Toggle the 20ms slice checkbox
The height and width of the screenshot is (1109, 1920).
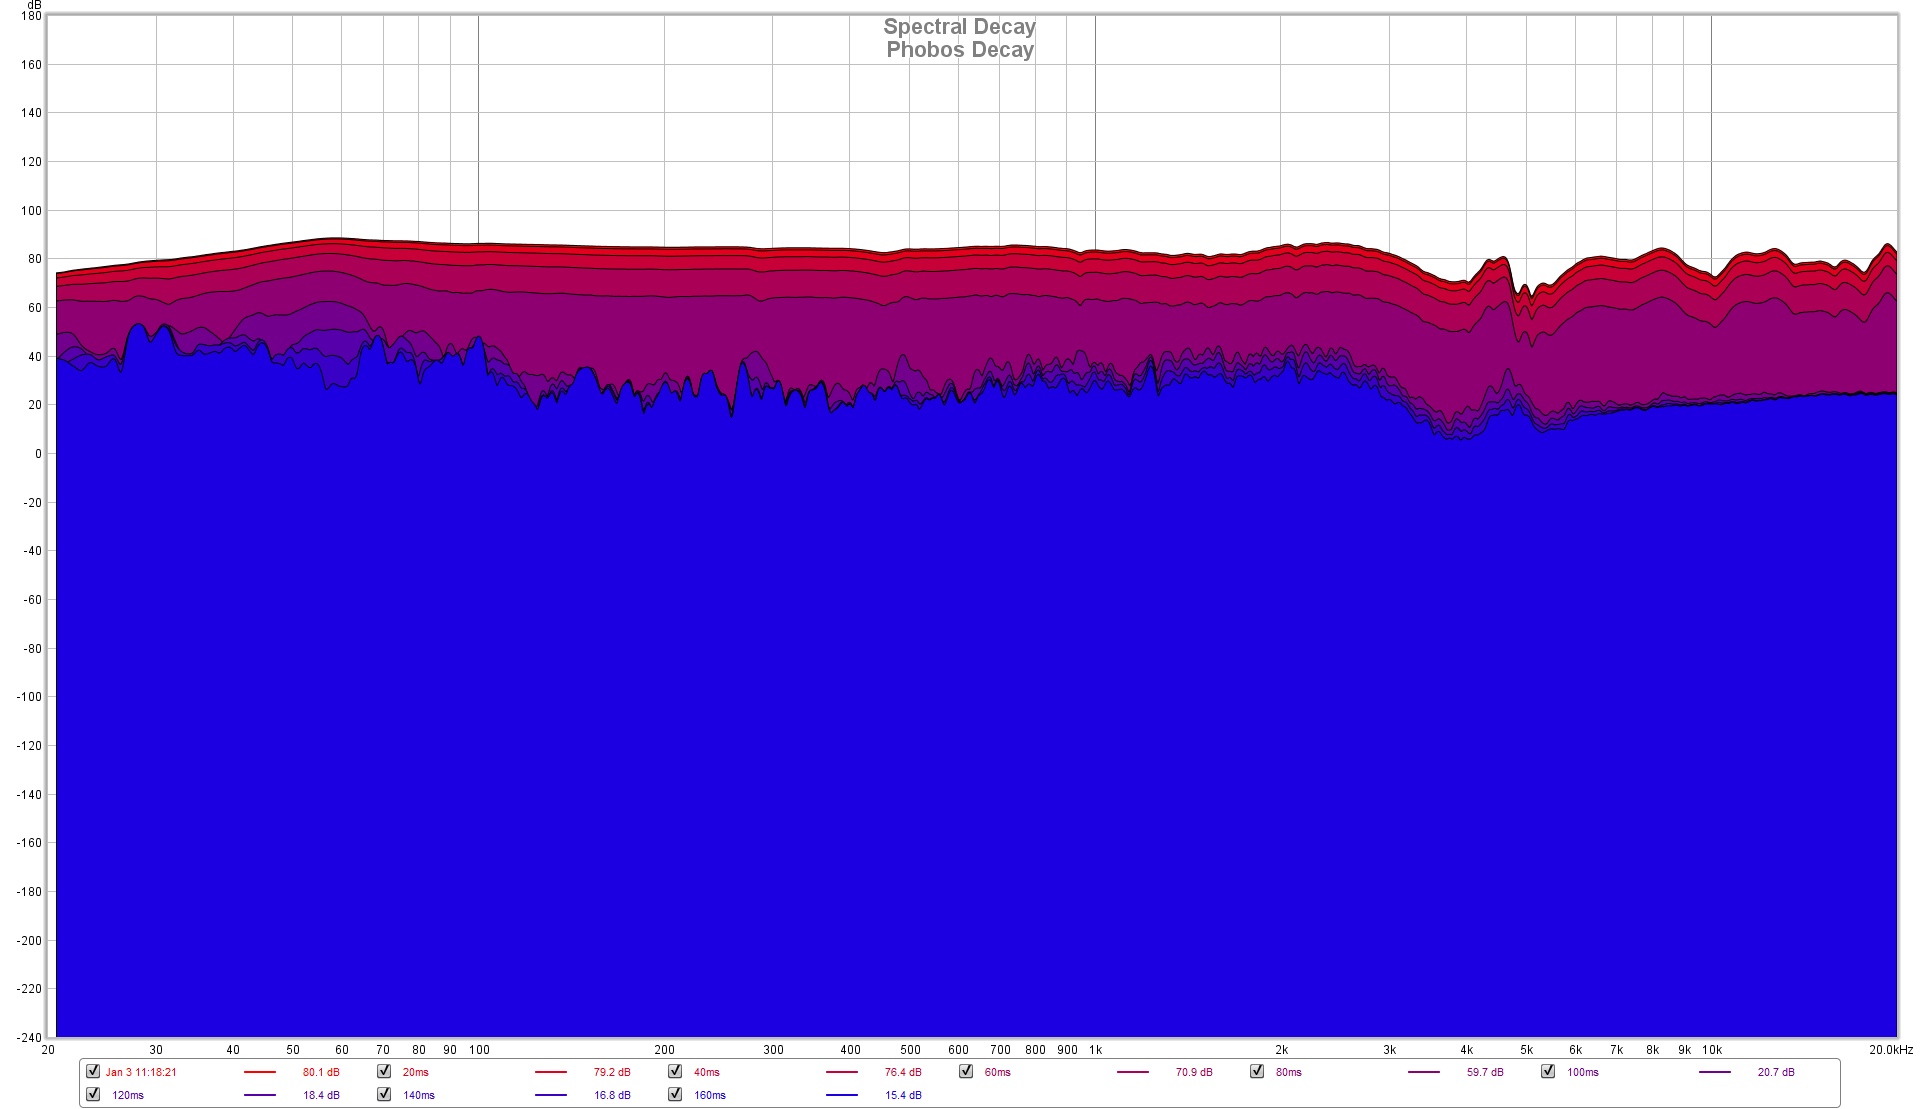384,1071
